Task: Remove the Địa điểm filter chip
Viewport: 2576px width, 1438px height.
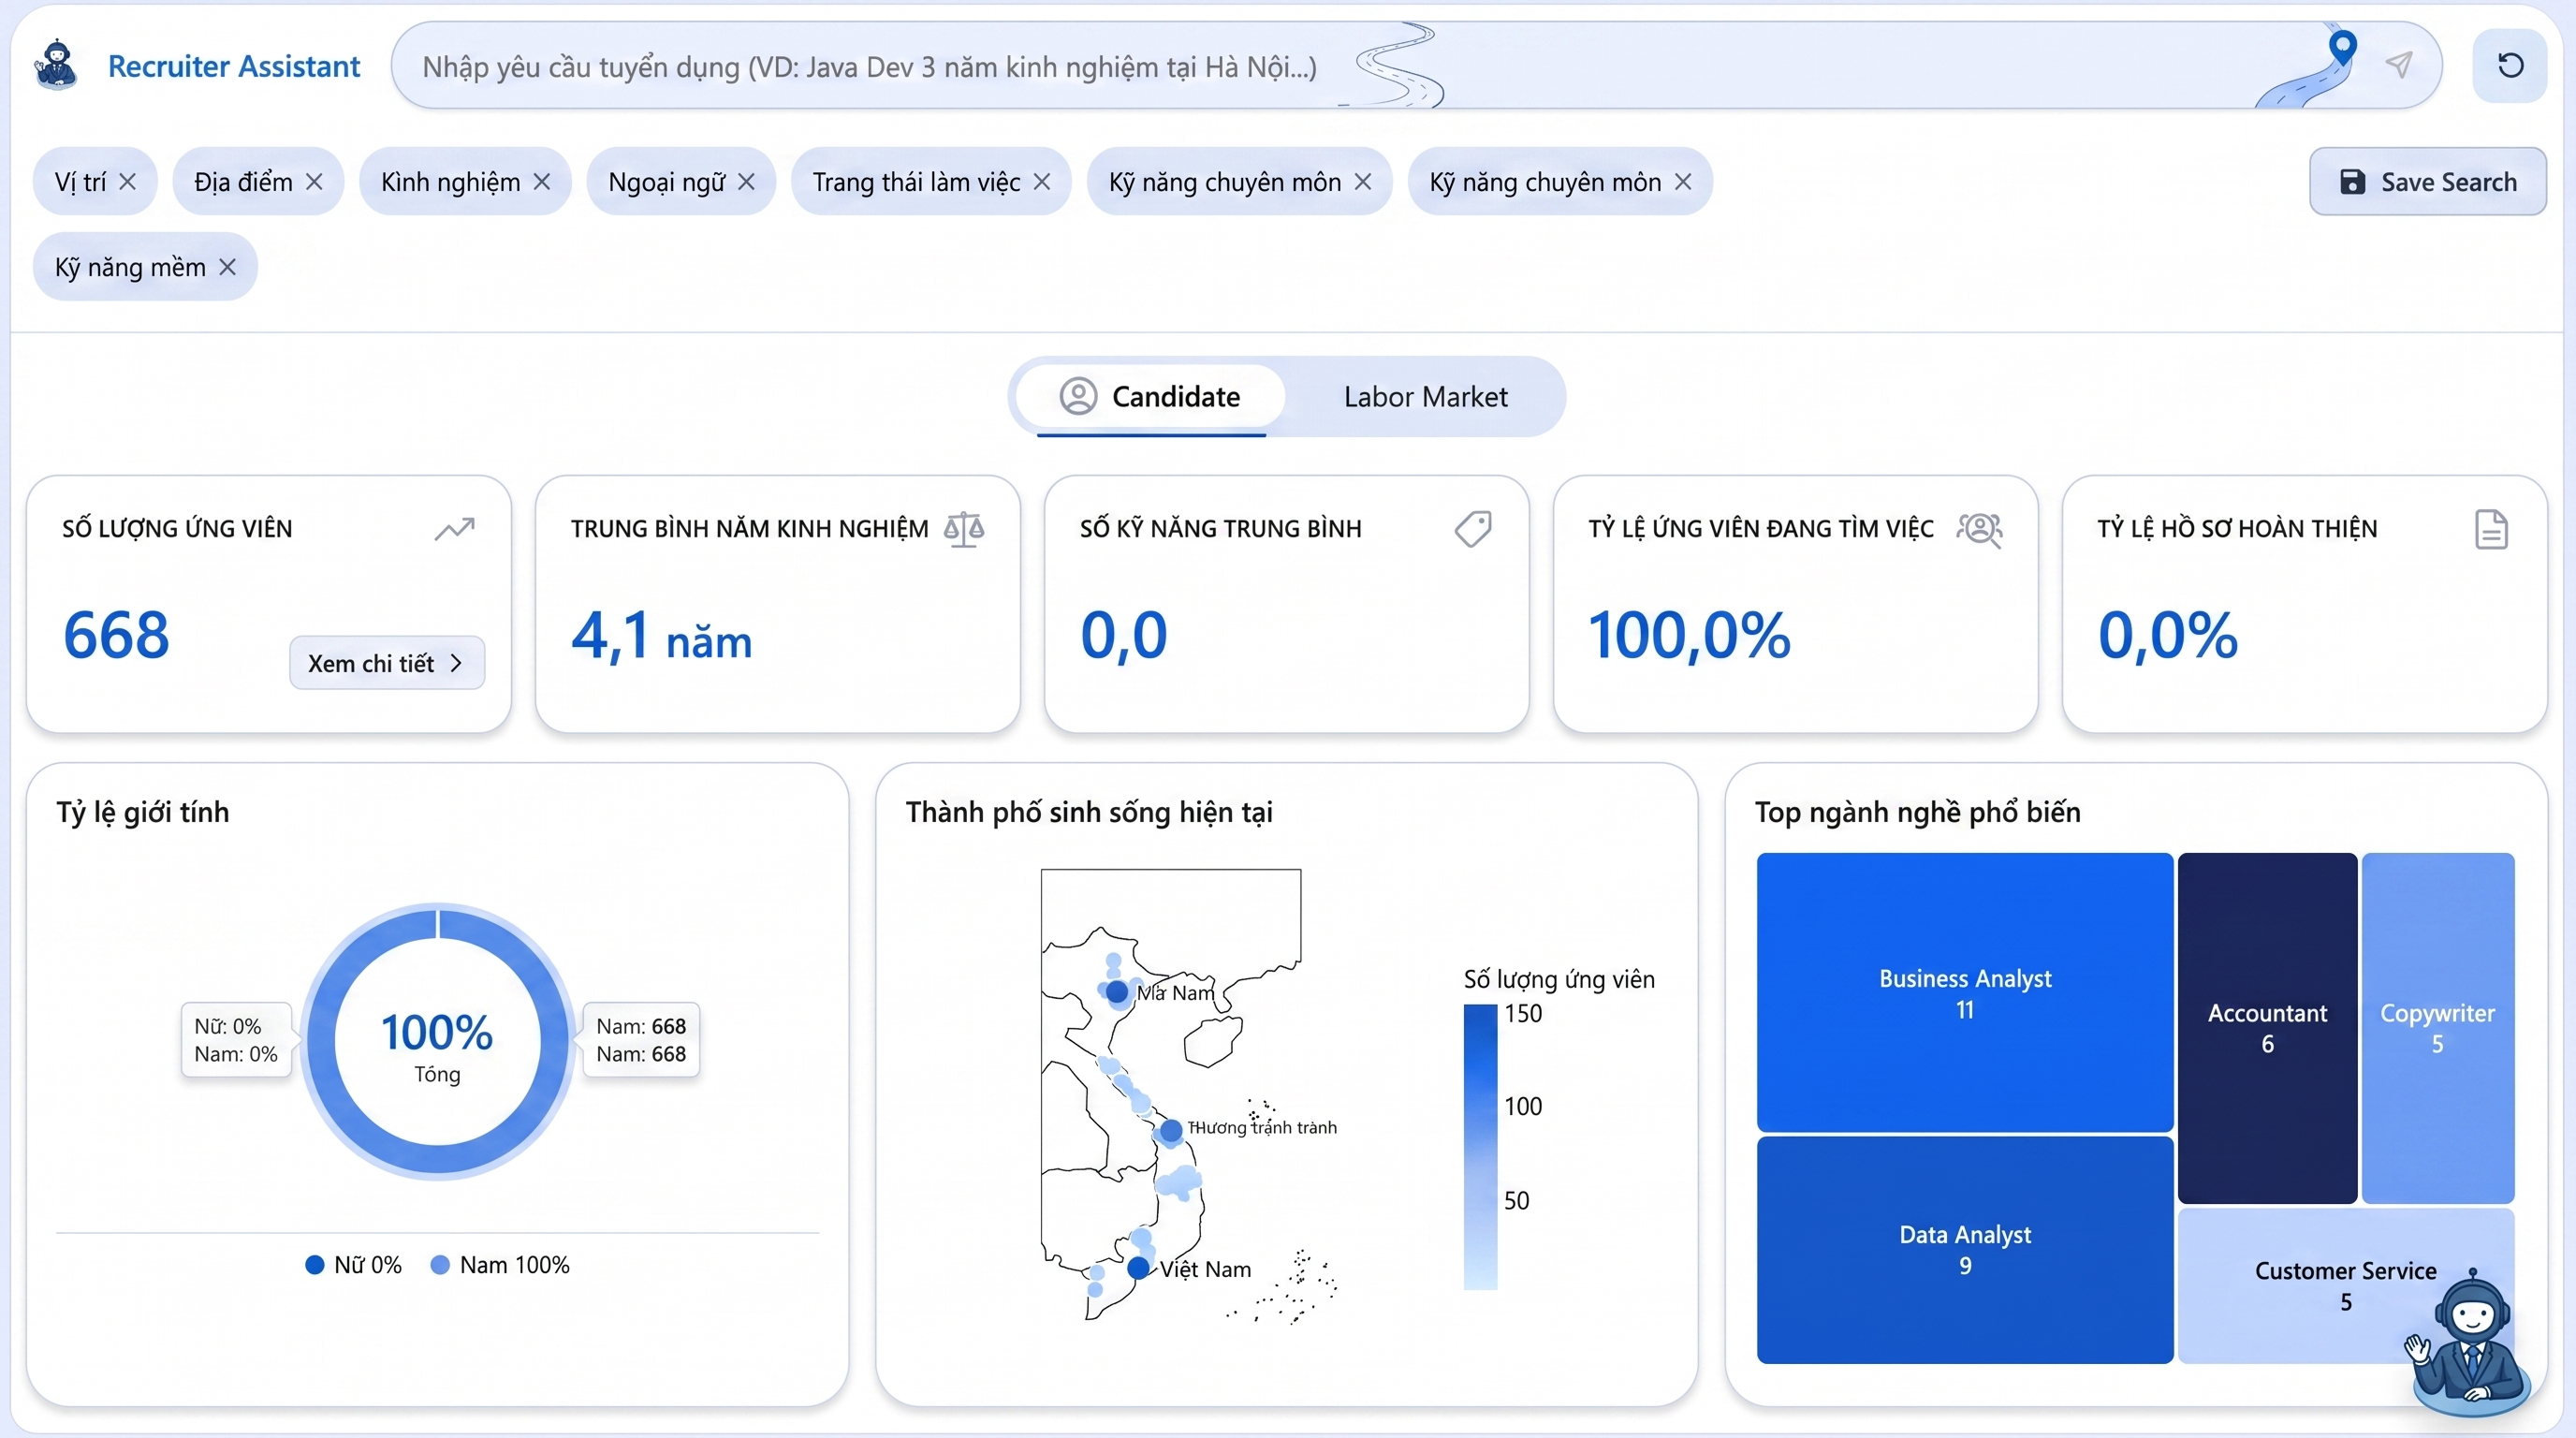Action: click(x=314, y=182)
